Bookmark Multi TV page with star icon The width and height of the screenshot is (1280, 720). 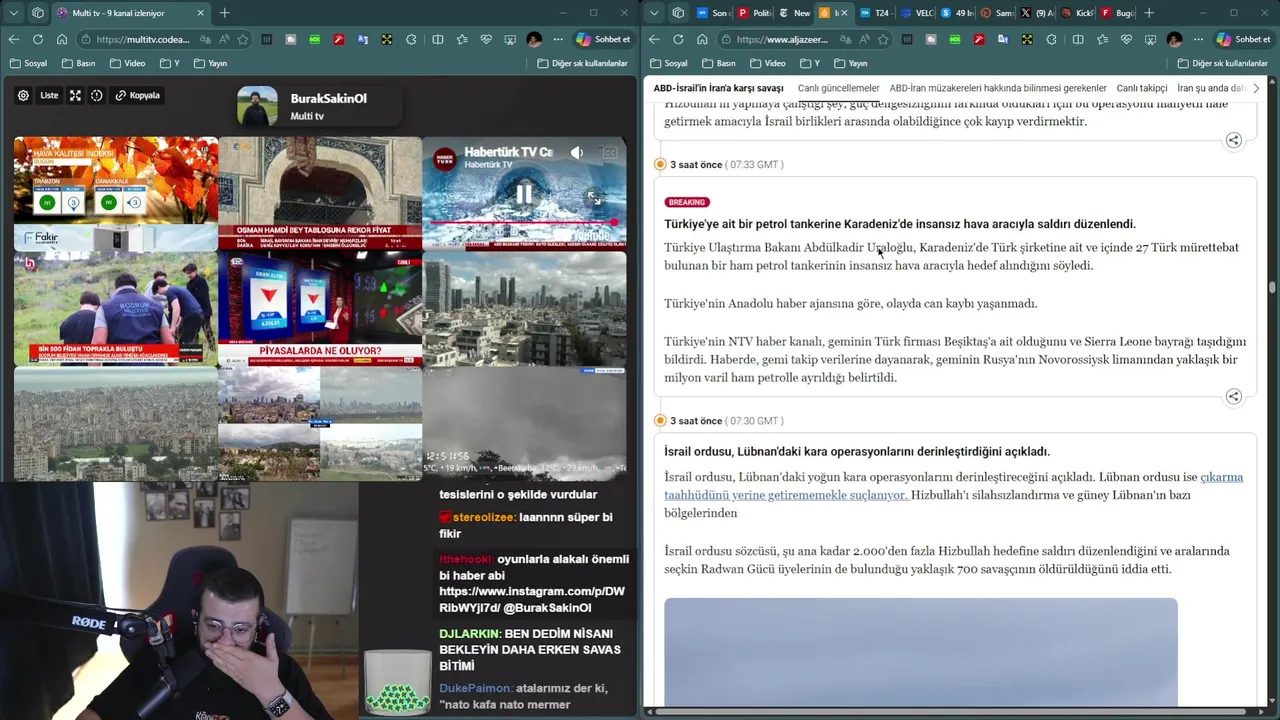click(242, 40)
